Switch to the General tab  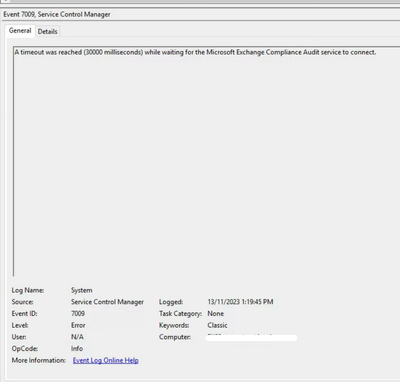click(x=20, y=31)
